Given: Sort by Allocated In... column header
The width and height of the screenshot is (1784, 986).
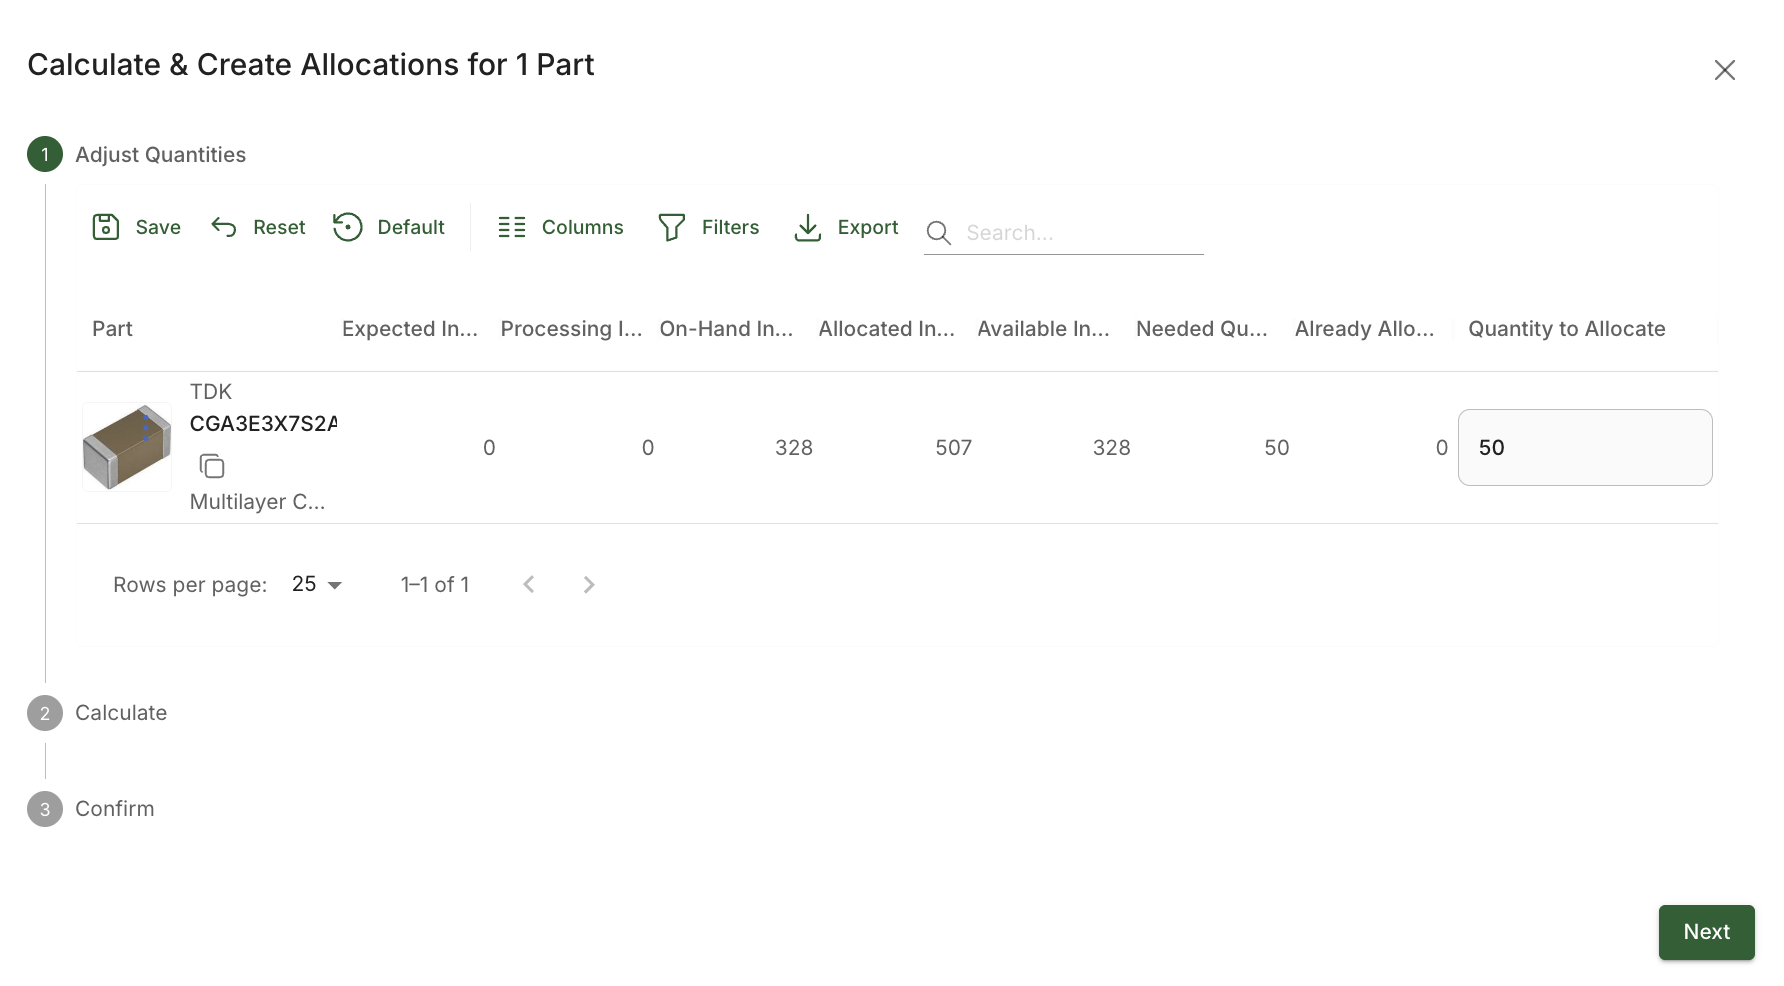Looking at the screenshot, I should [x=886, y=329].
